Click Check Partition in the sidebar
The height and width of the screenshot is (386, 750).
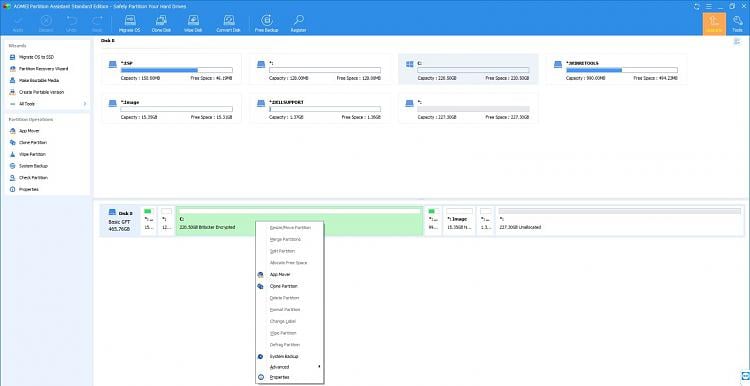[x=33, y=177]
